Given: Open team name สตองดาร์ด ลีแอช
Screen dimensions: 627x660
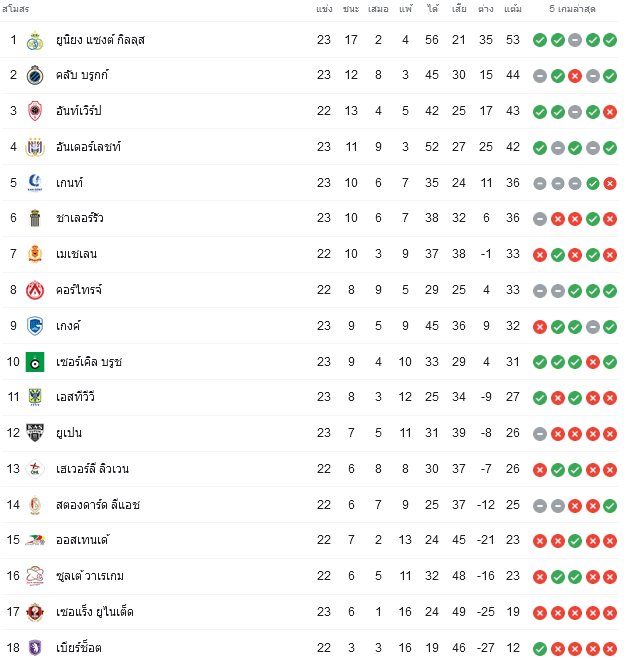Looking at the screenshot, I should [98, 505].
